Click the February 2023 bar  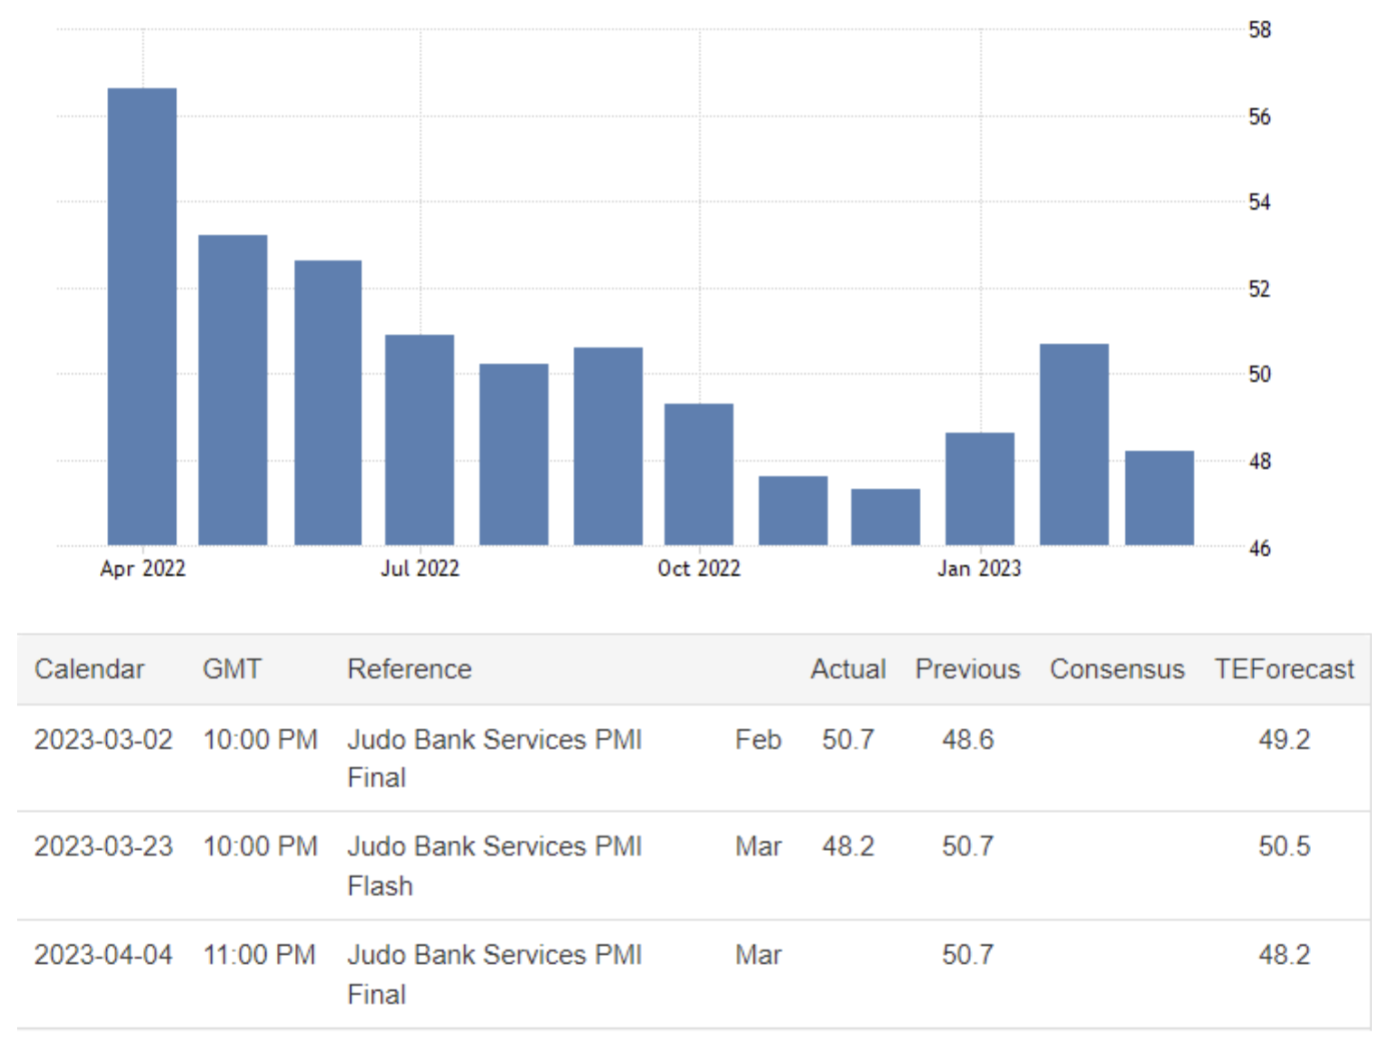[x=1073, y=444]
